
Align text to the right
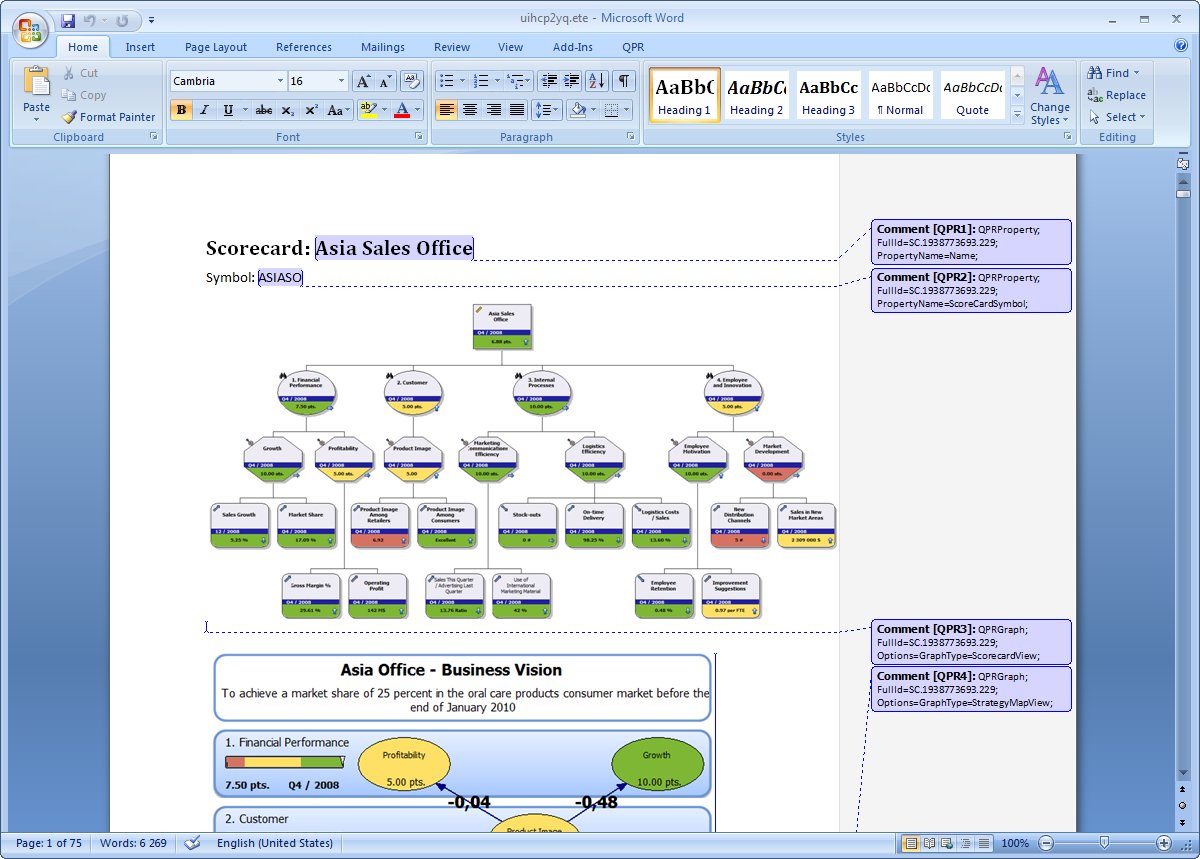click(493, 110)
